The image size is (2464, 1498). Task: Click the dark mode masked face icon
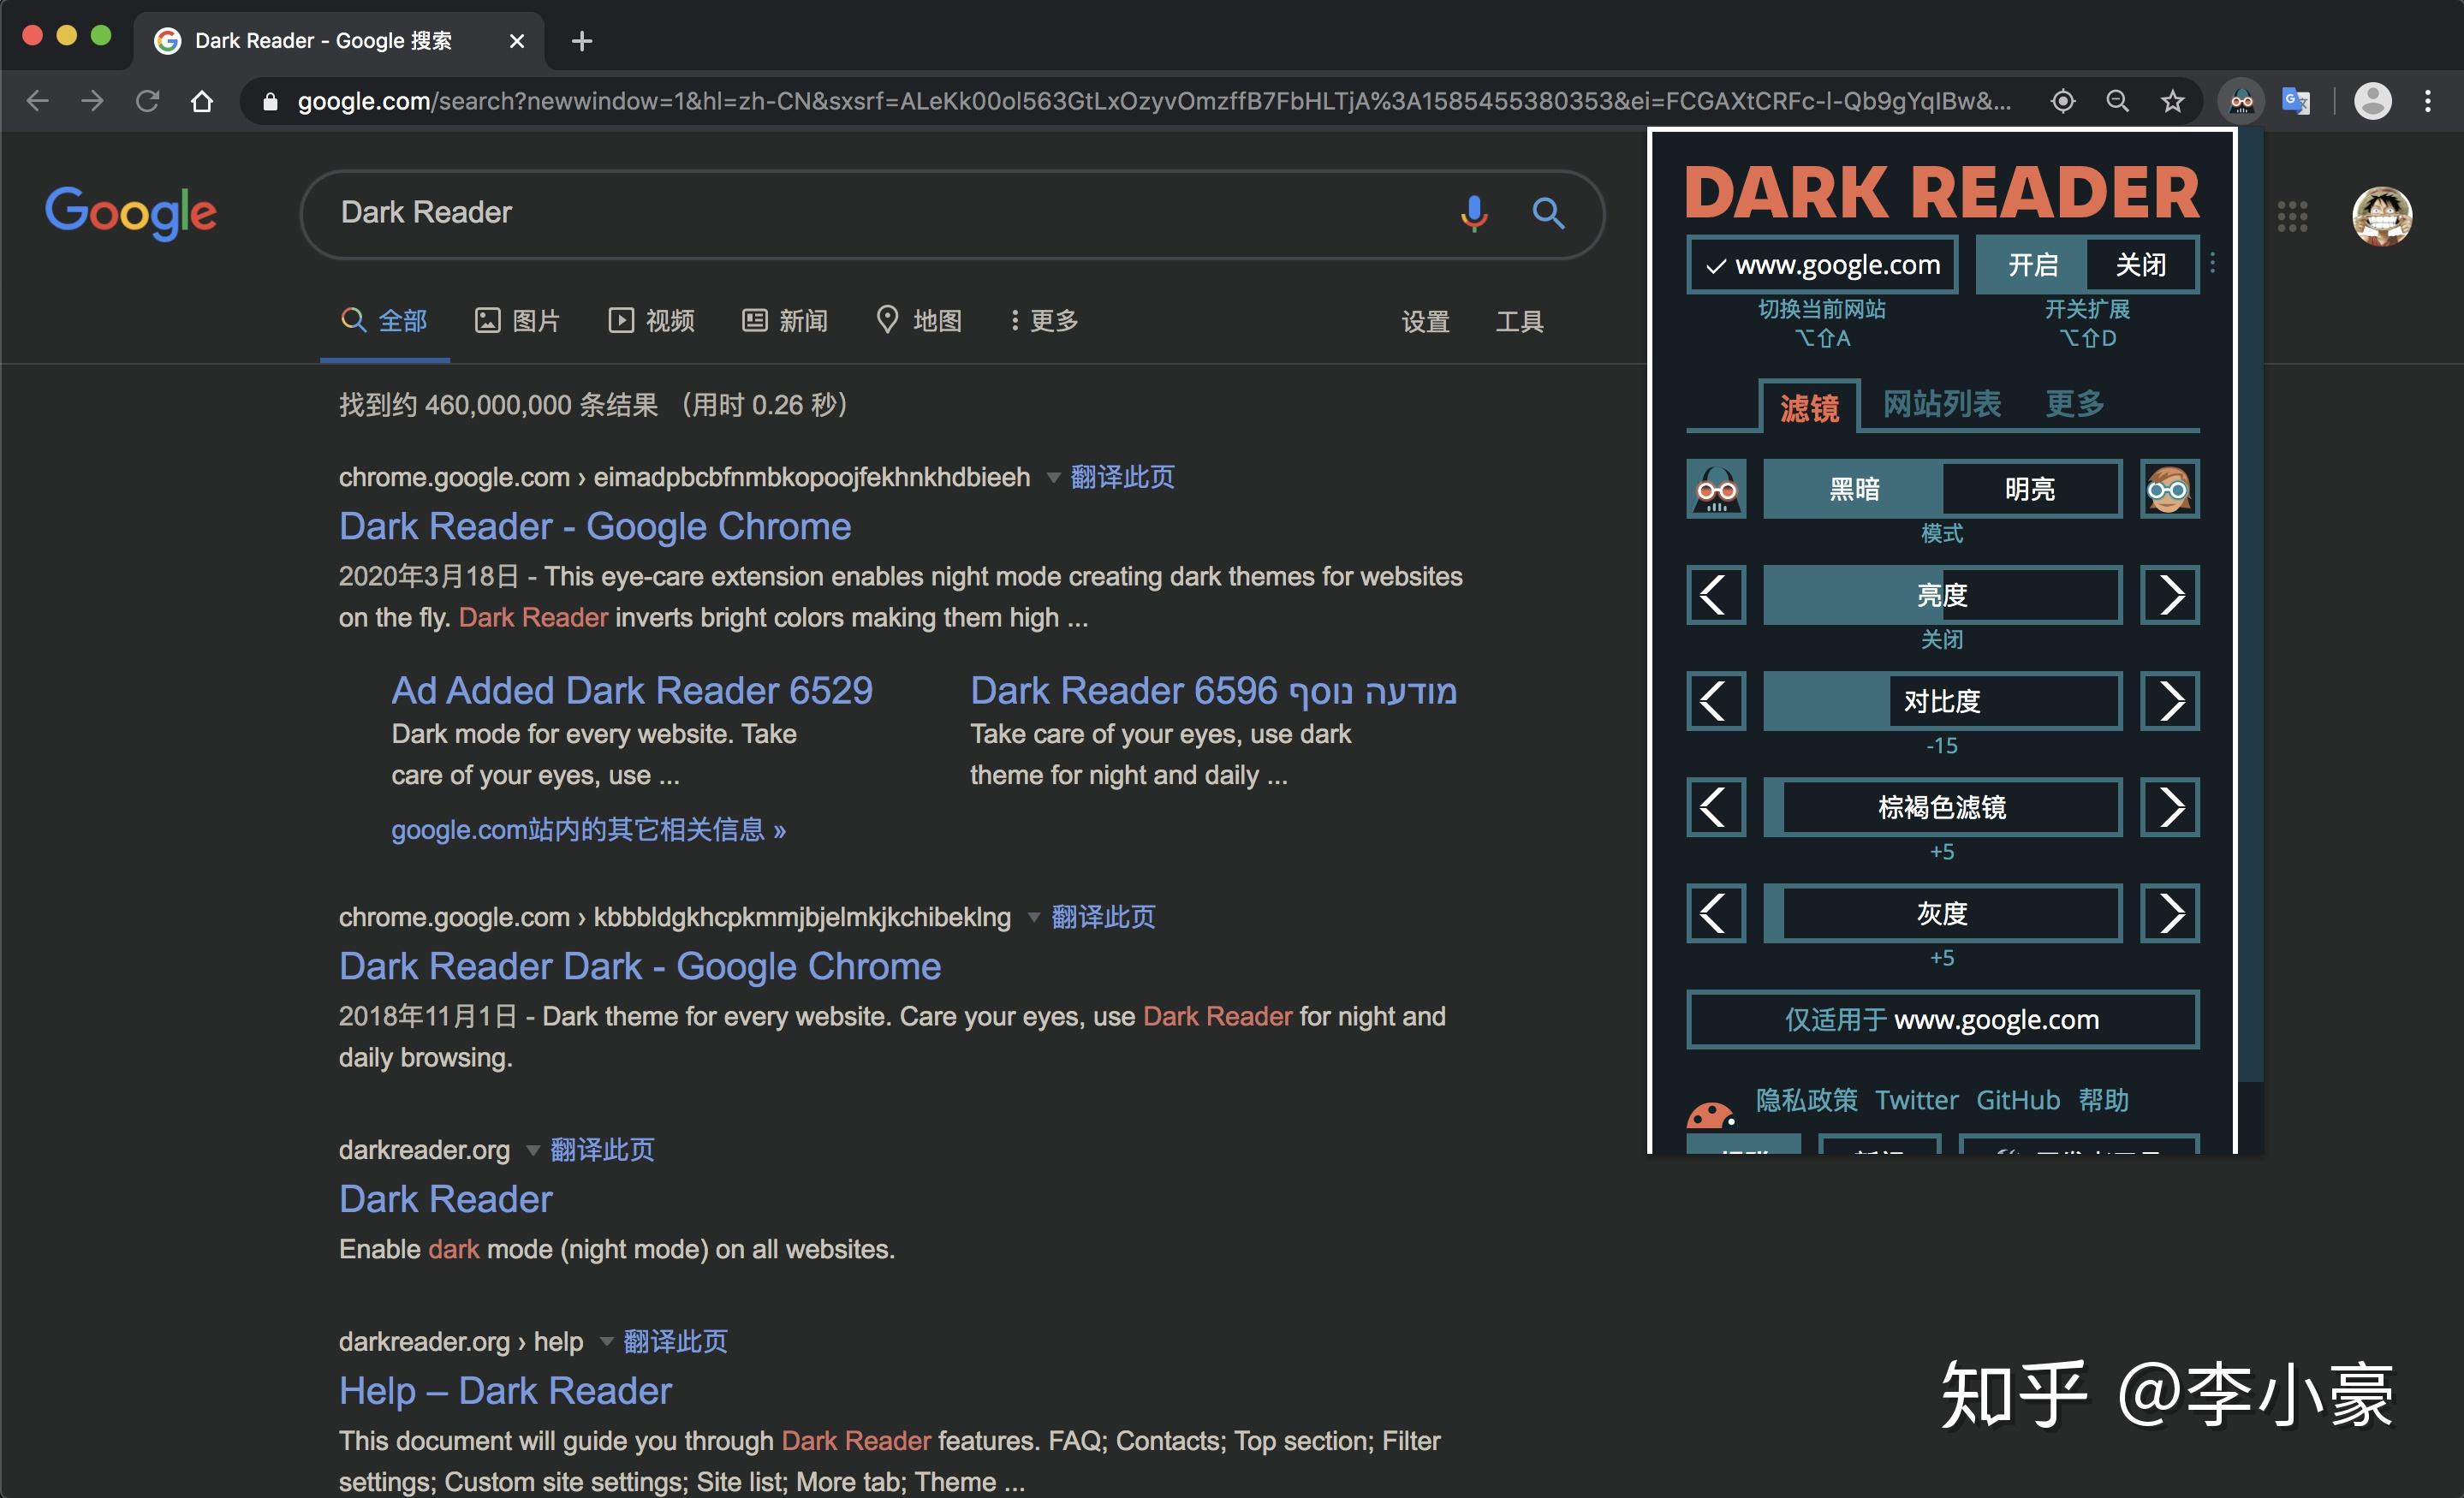click(x=1716, y=489)
